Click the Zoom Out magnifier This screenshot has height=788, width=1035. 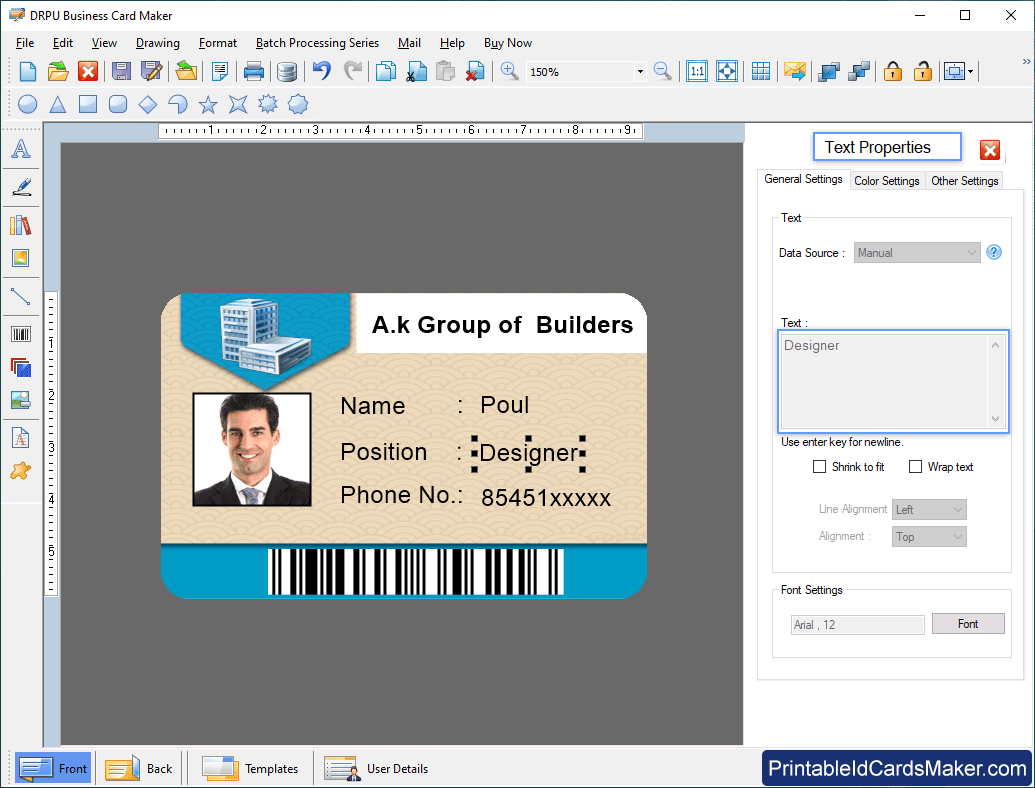point(662,71)
